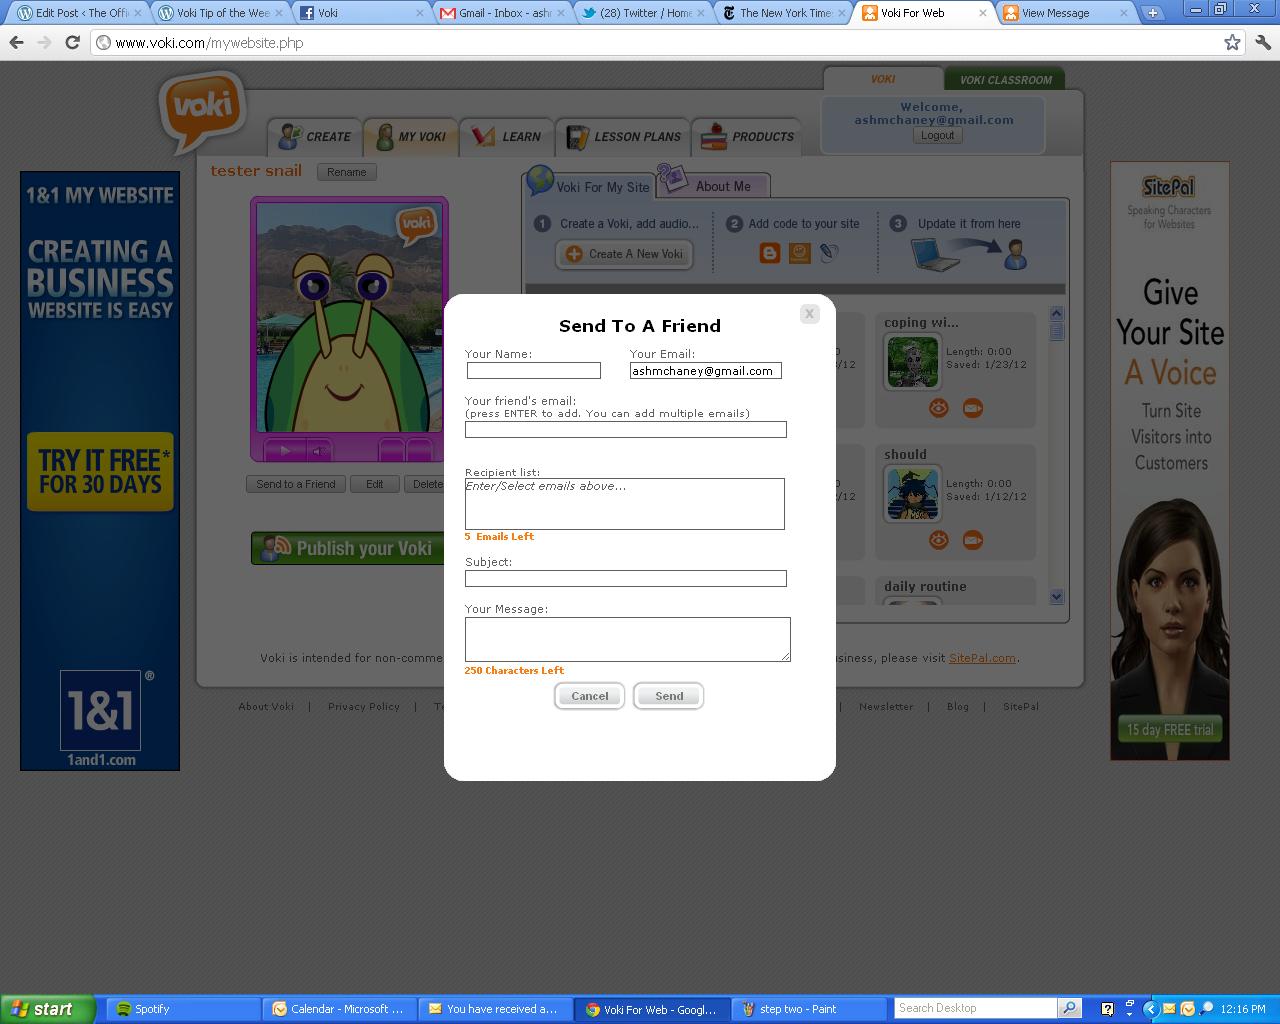This screenshot has width=1280, height=1024.
Task: Close the Send To A Friend dialog
Action: 809,314
